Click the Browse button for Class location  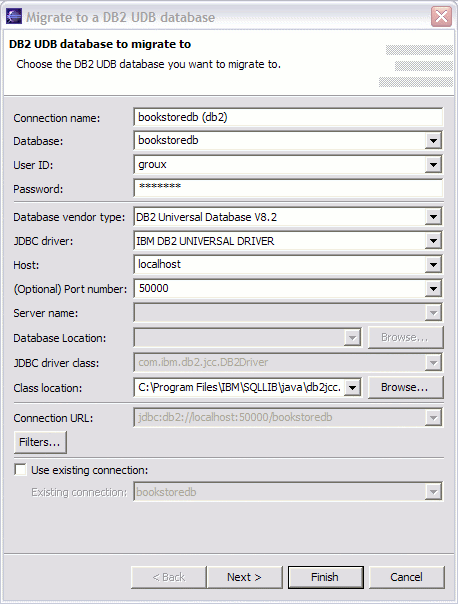(x=406, y=387)
